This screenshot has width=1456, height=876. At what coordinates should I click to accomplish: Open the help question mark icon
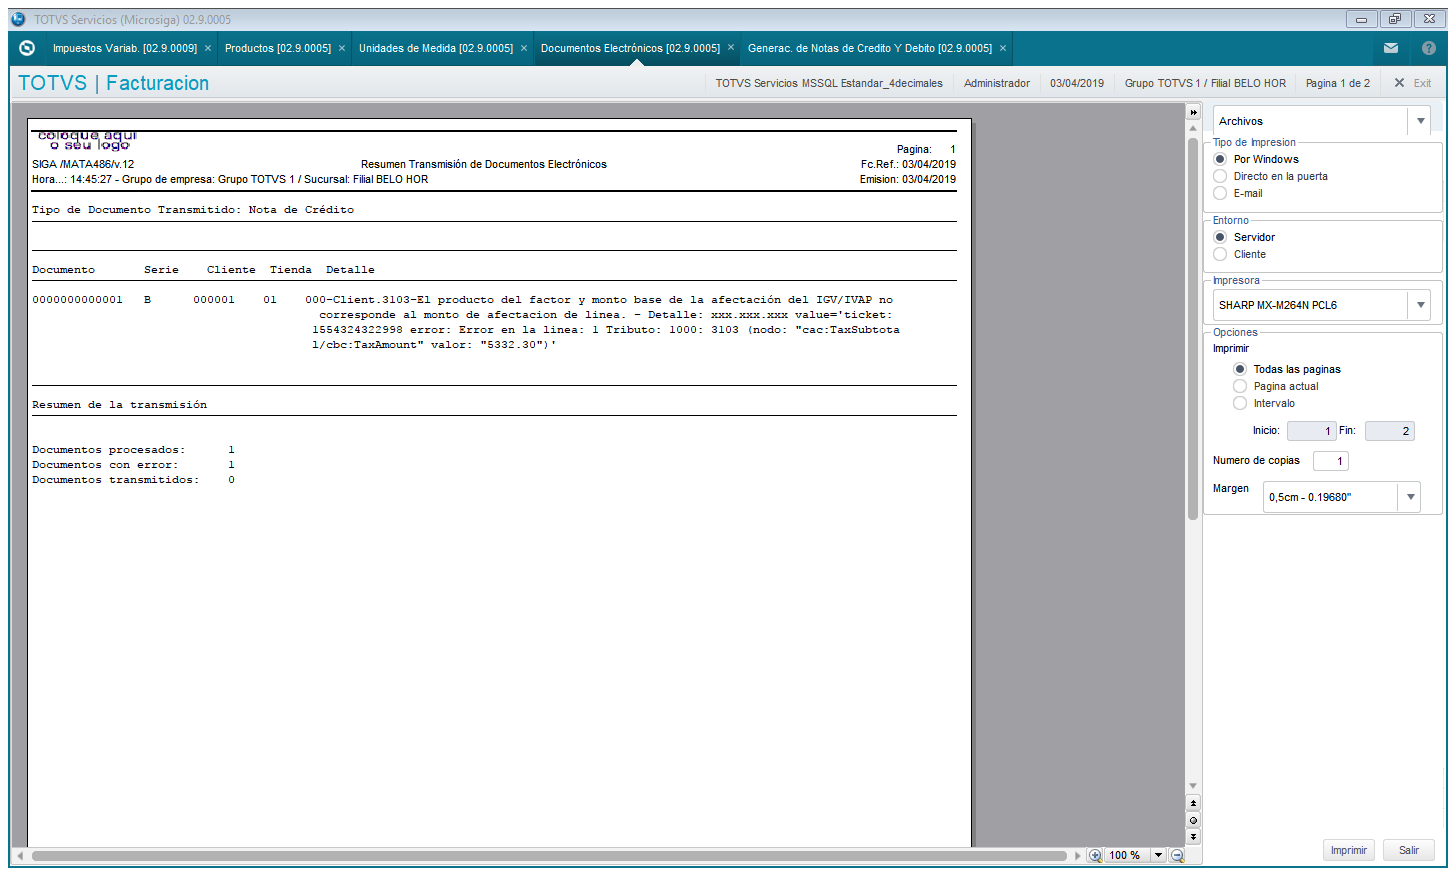tap(1429, 48)
